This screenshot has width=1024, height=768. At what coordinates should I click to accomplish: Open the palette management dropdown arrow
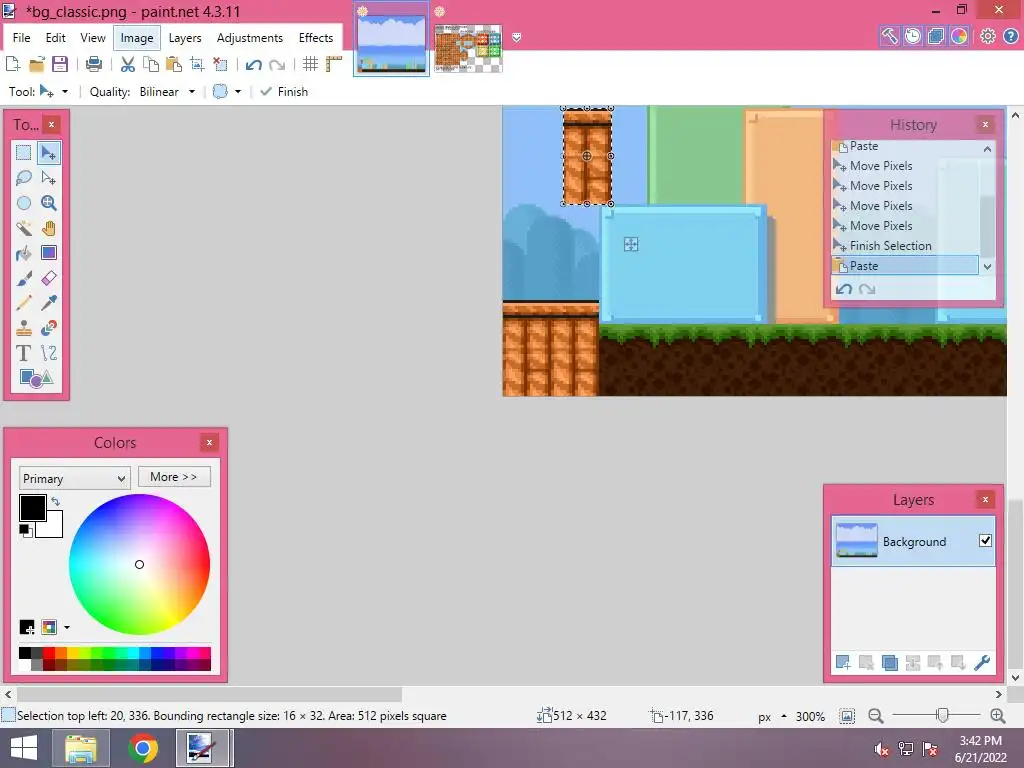tap(67, 628)
